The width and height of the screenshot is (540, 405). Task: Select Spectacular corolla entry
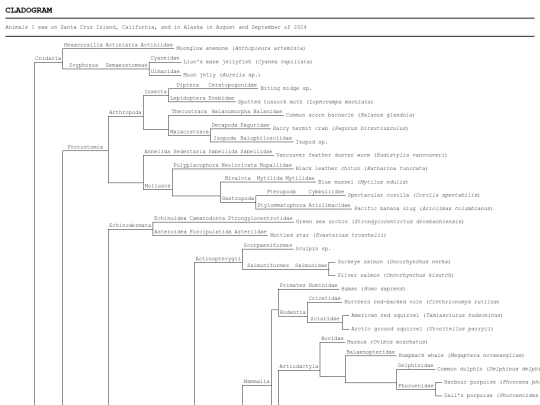pyautogui.click(x=413, y=195)
